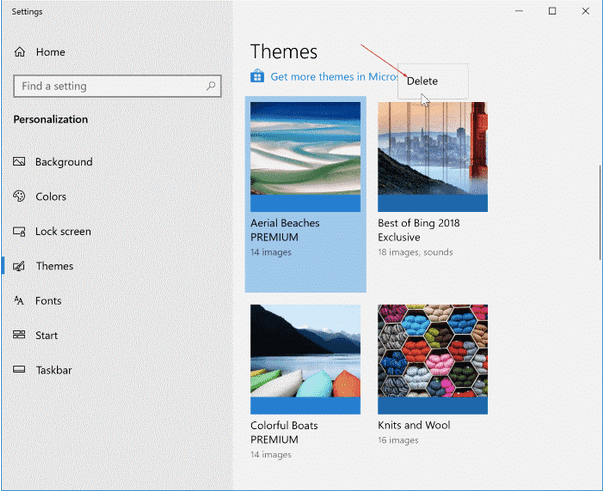
Task: Click the Lock screen icon
Action: [19, 231]
